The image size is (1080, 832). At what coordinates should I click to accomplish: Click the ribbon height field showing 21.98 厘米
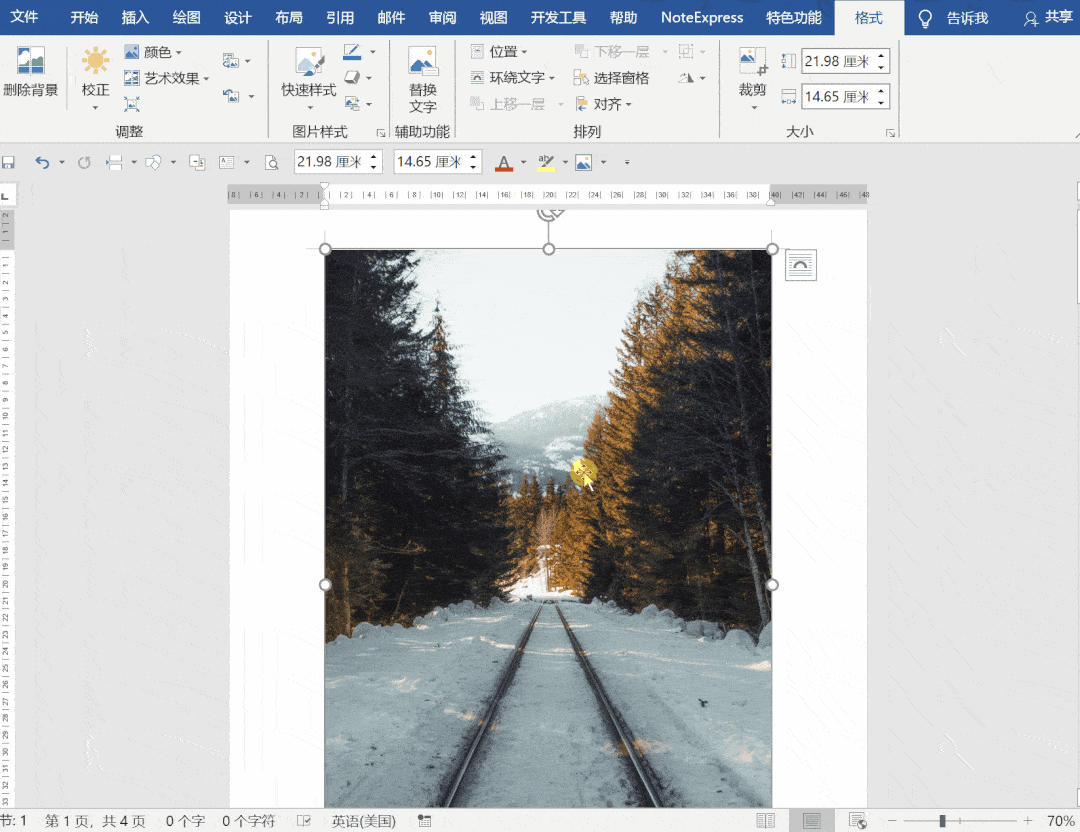click(x=837, y=61)
